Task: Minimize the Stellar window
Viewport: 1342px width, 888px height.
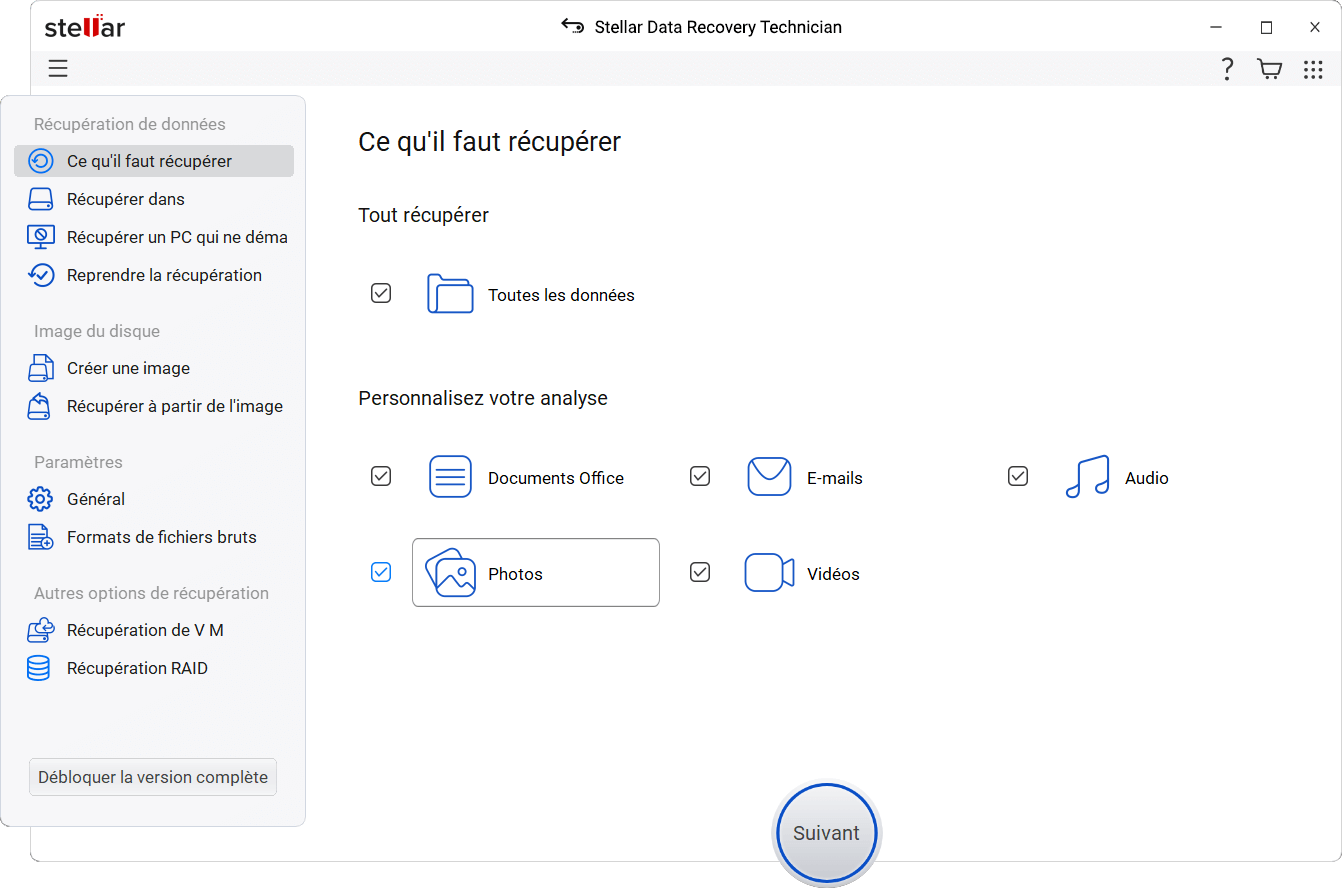Action: point(1216,27)
